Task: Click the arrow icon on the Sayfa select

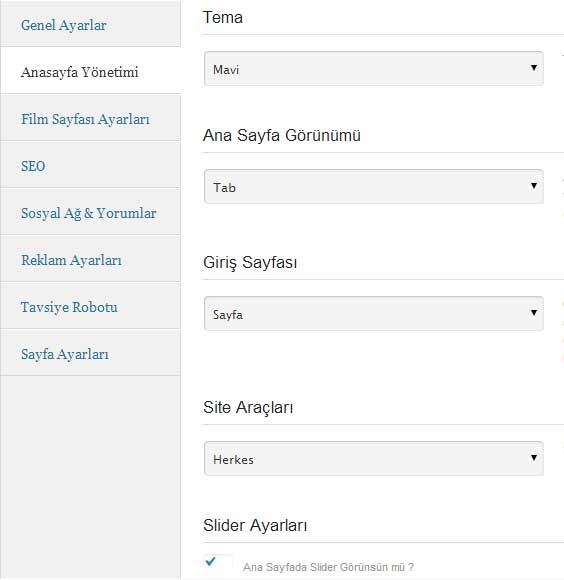Action: tap(534, 313)
